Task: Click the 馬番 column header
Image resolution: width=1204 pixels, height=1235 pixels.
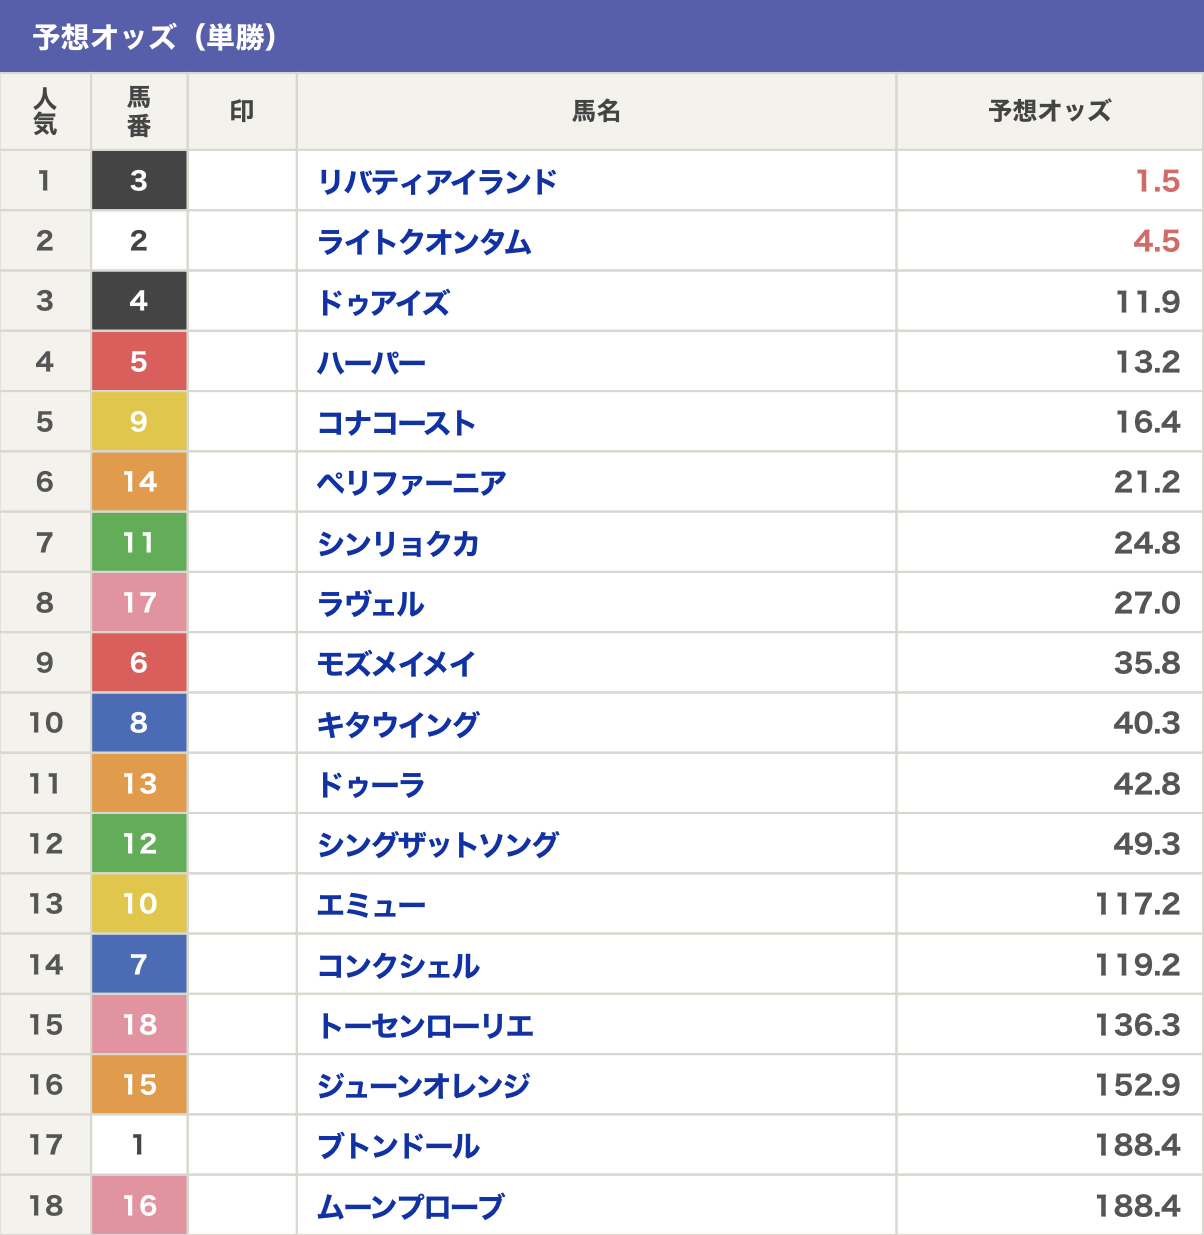Action: [139, 111]
